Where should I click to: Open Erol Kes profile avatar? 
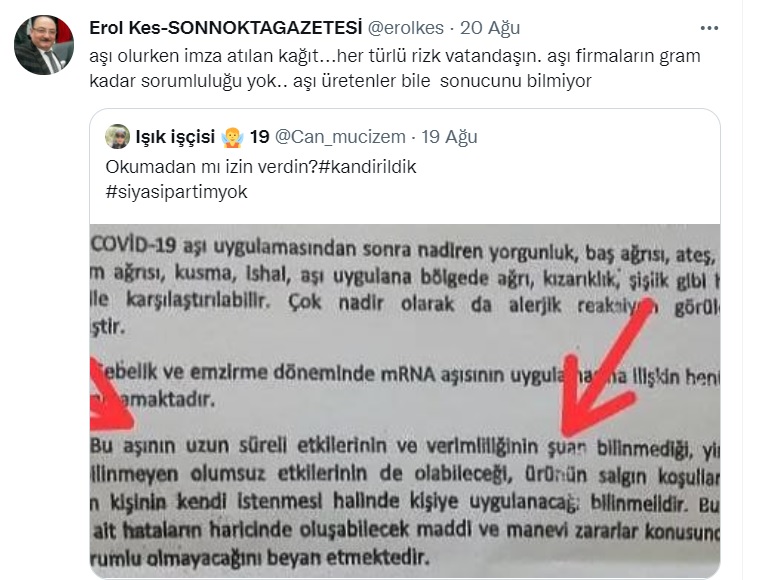[x=44, y=45]
